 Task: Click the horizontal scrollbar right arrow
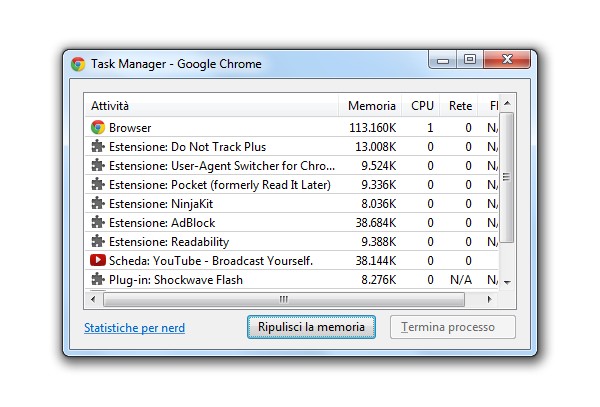[x=490, y=300]
